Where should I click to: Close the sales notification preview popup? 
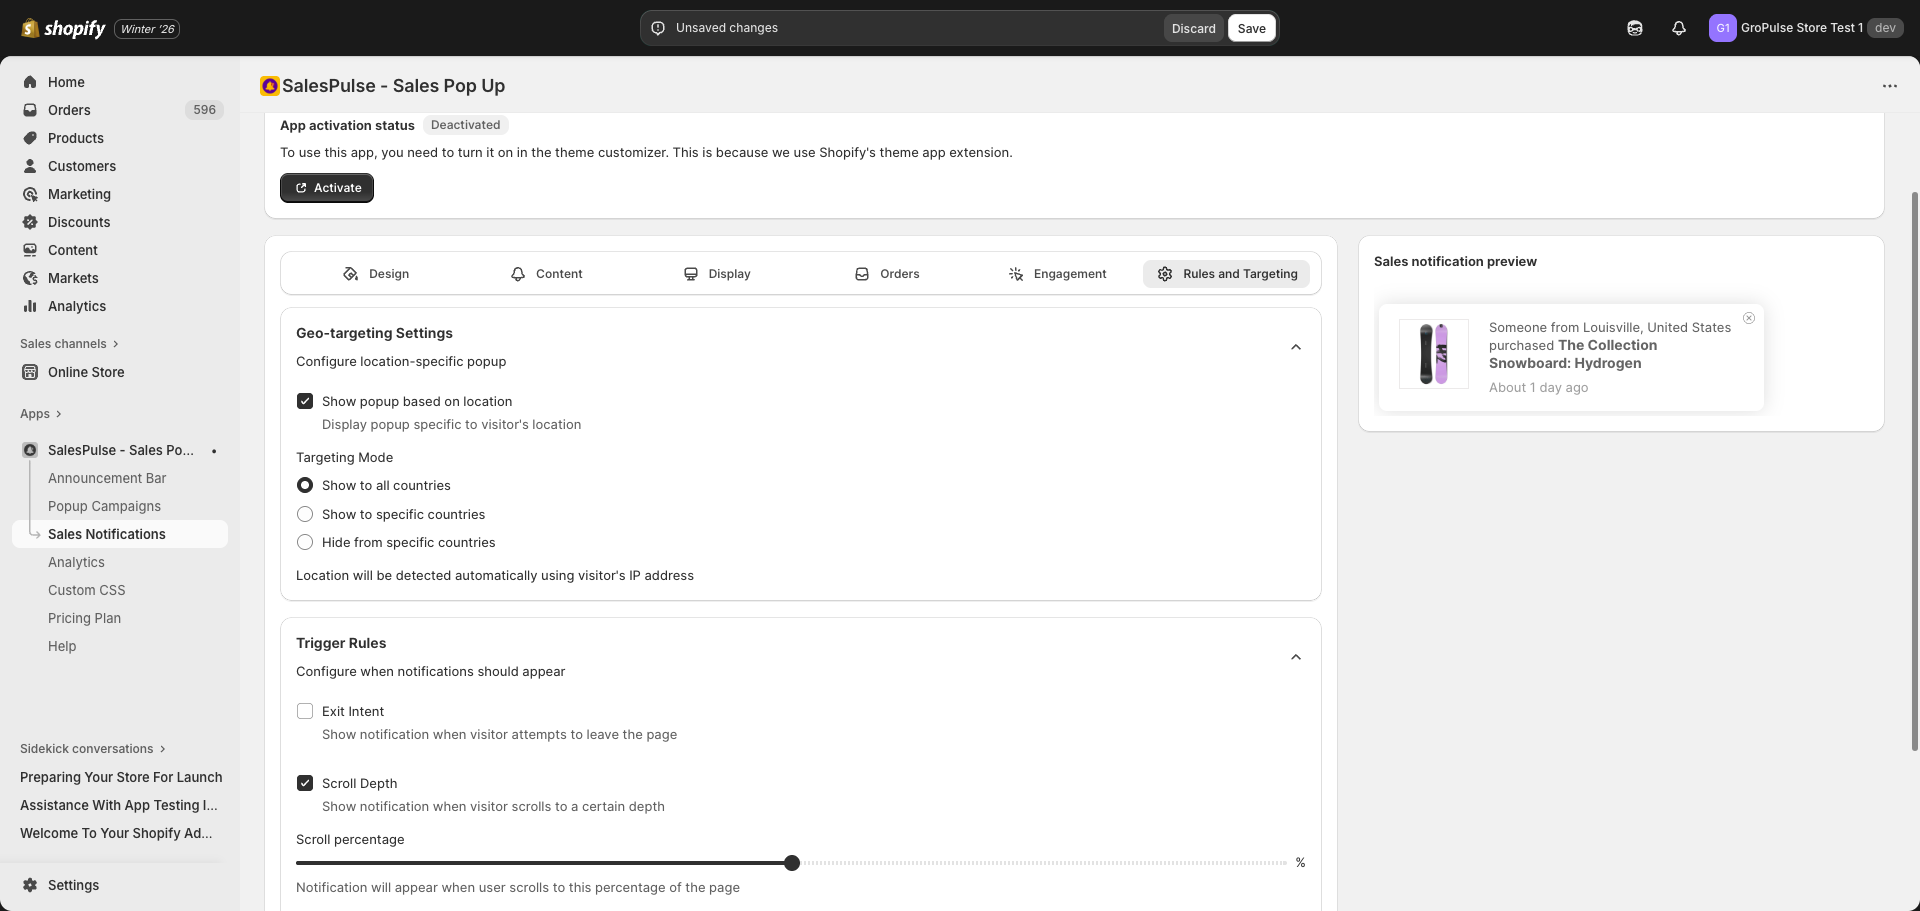[1749, 318]
